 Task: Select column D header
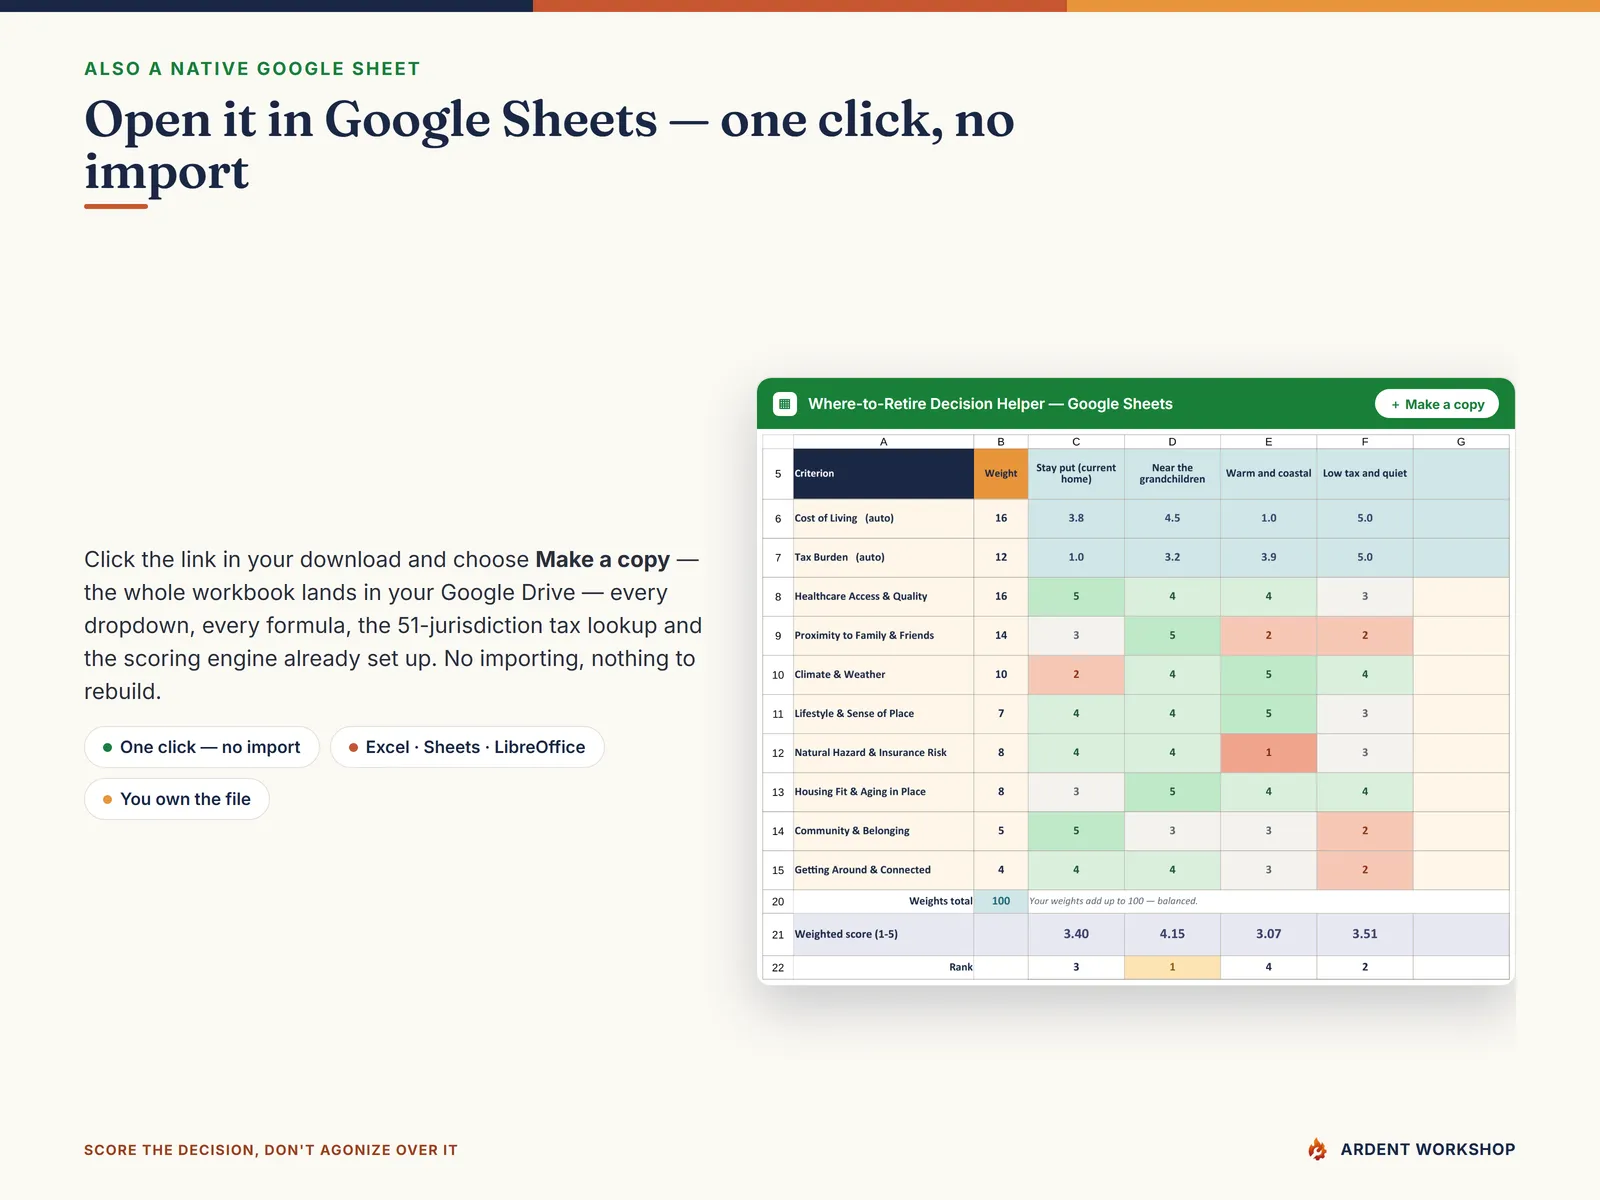tap(1172, 442)
